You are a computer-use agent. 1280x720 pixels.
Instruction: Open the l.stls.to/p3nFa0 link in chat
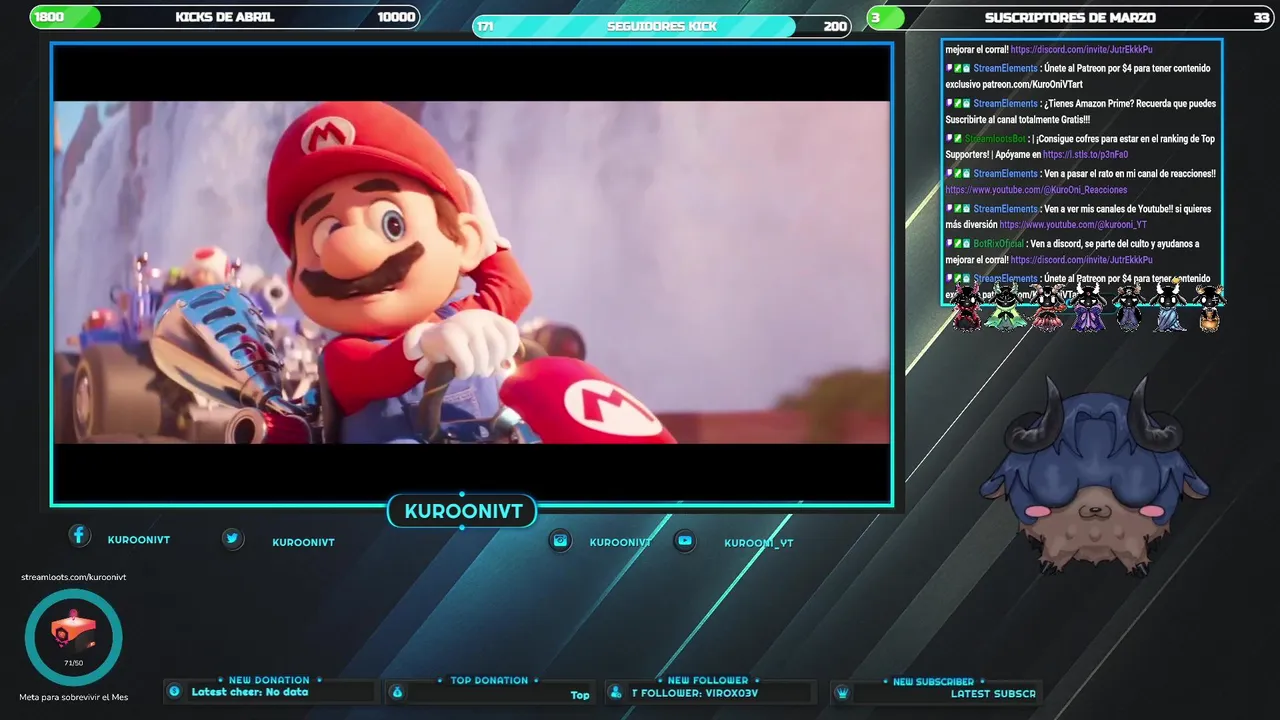tap(1085, 155)
